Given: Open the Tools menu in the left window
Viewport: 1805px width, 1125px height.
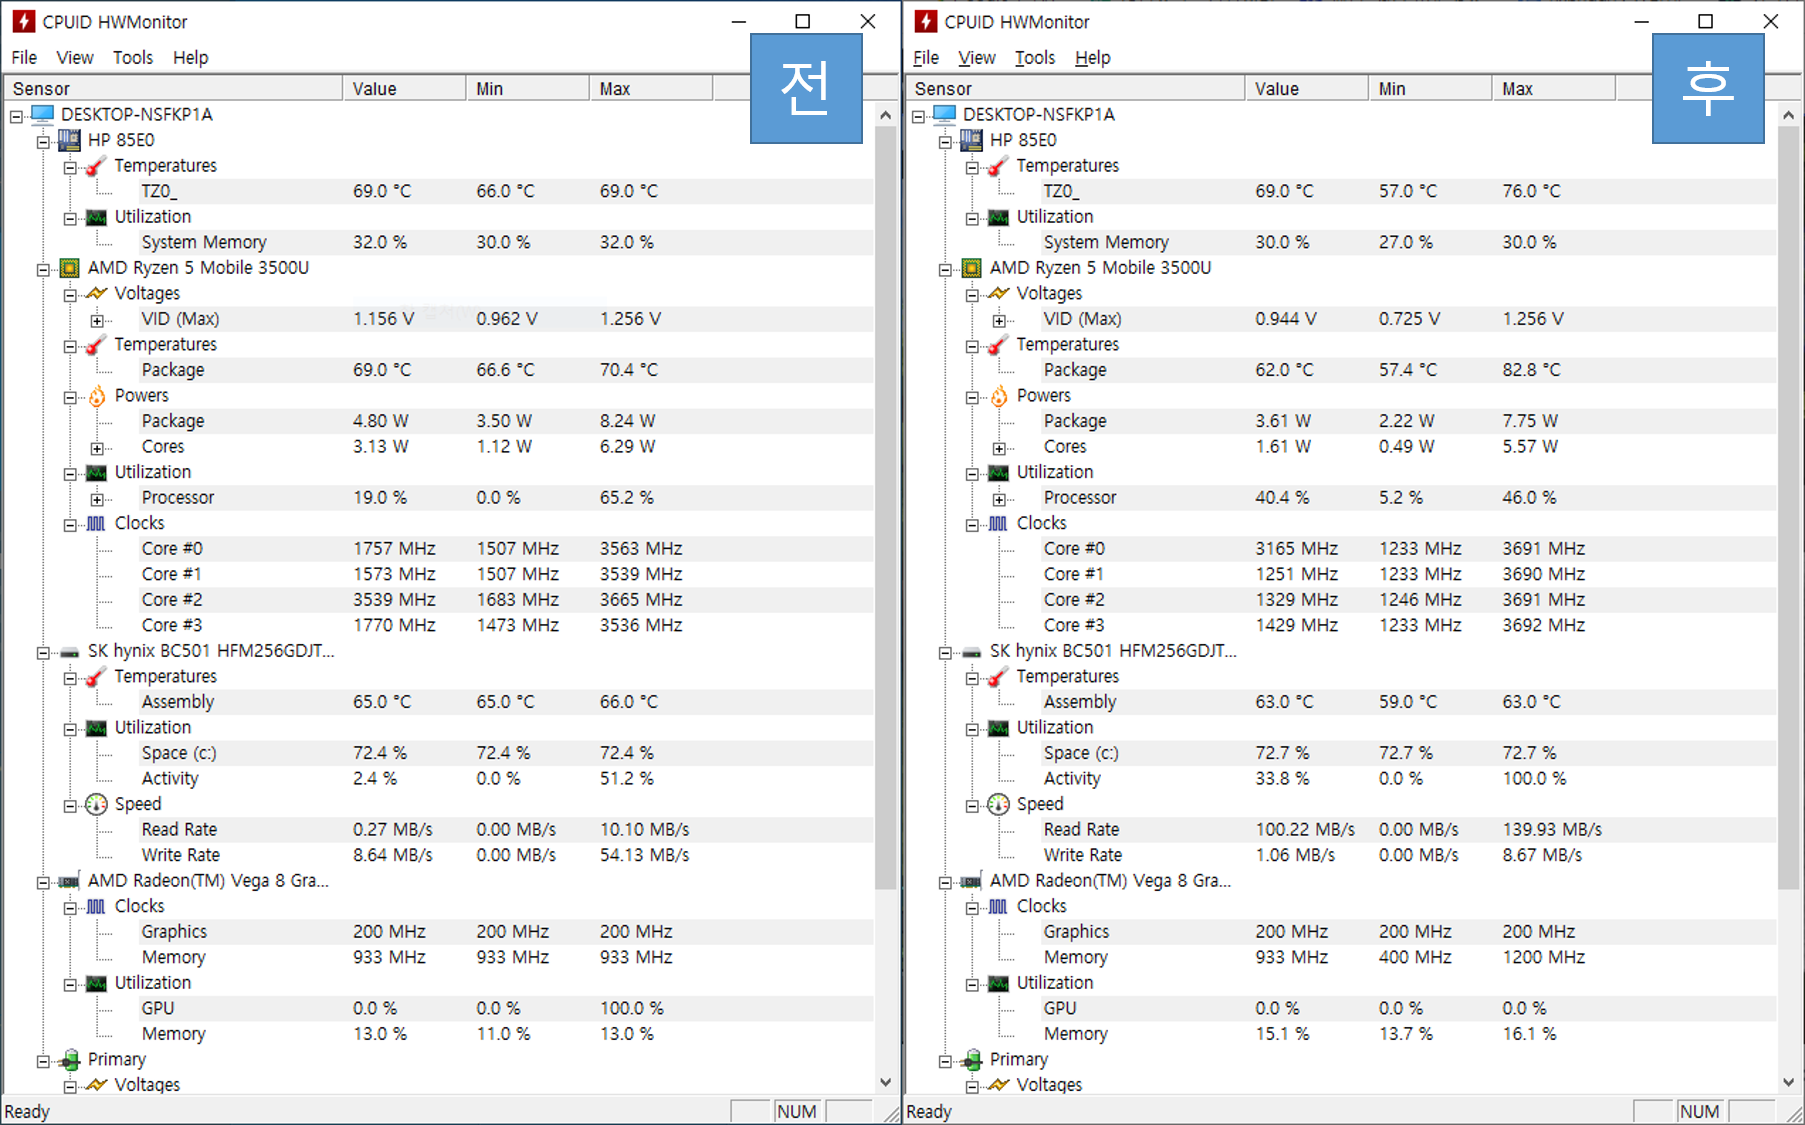Looking at the screenshot, I should pyautogui.click(x=133, y=57).
